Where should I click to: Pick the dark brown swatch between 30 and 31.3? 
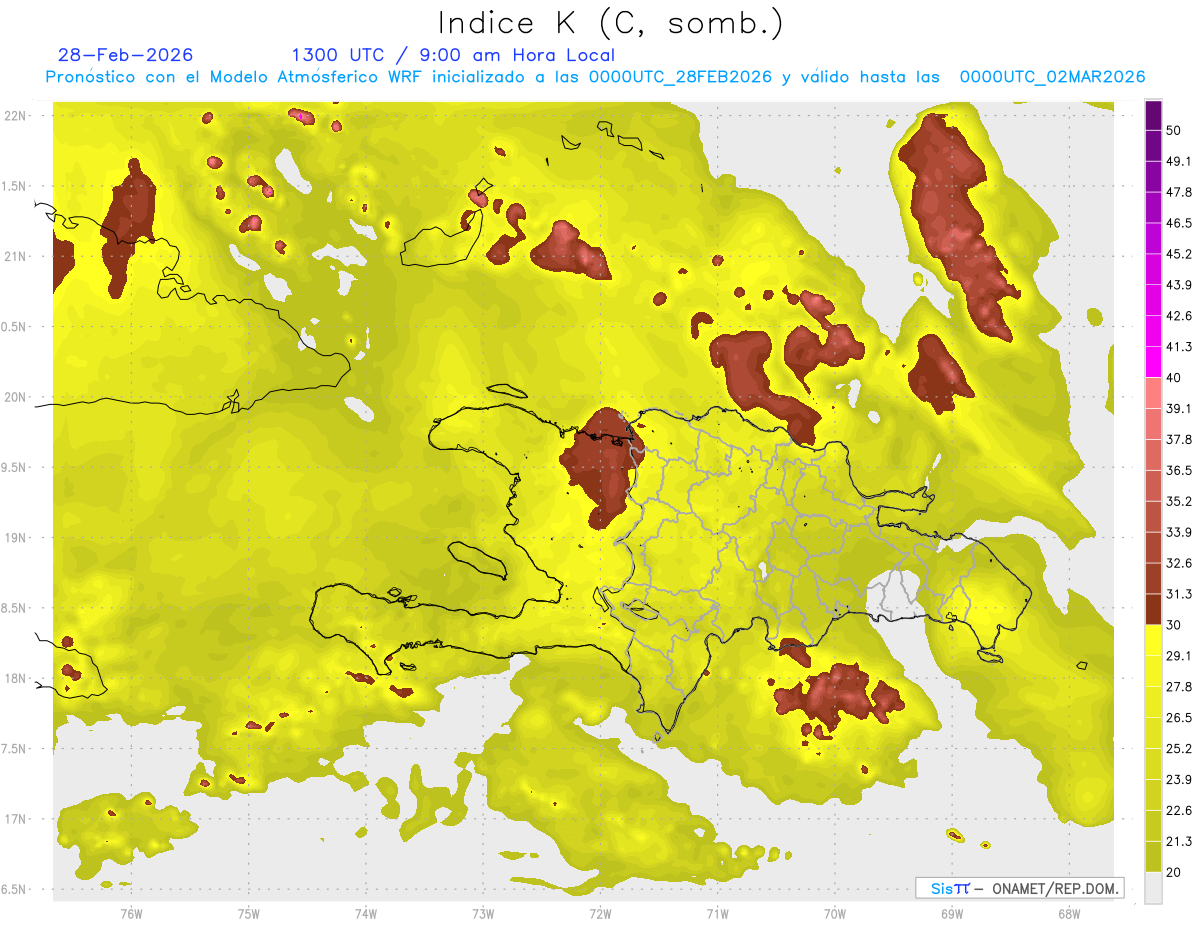1153,609
